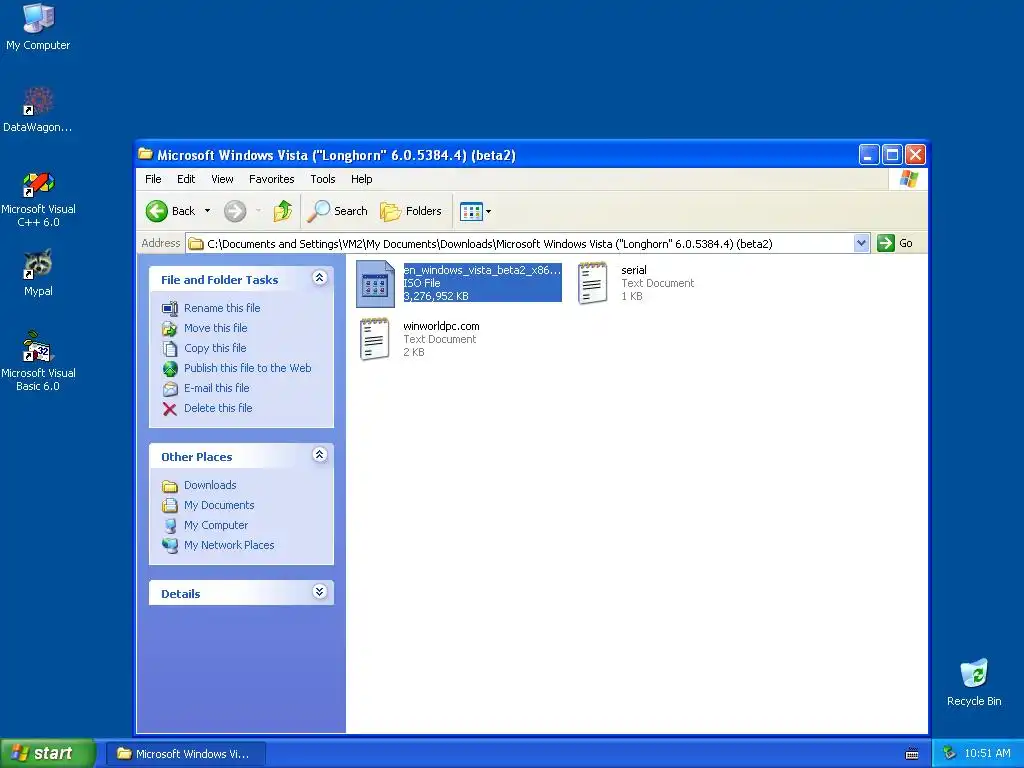Click the Forward arrow button
Screen dimensions: 1024x768
(x=235, y=211)
